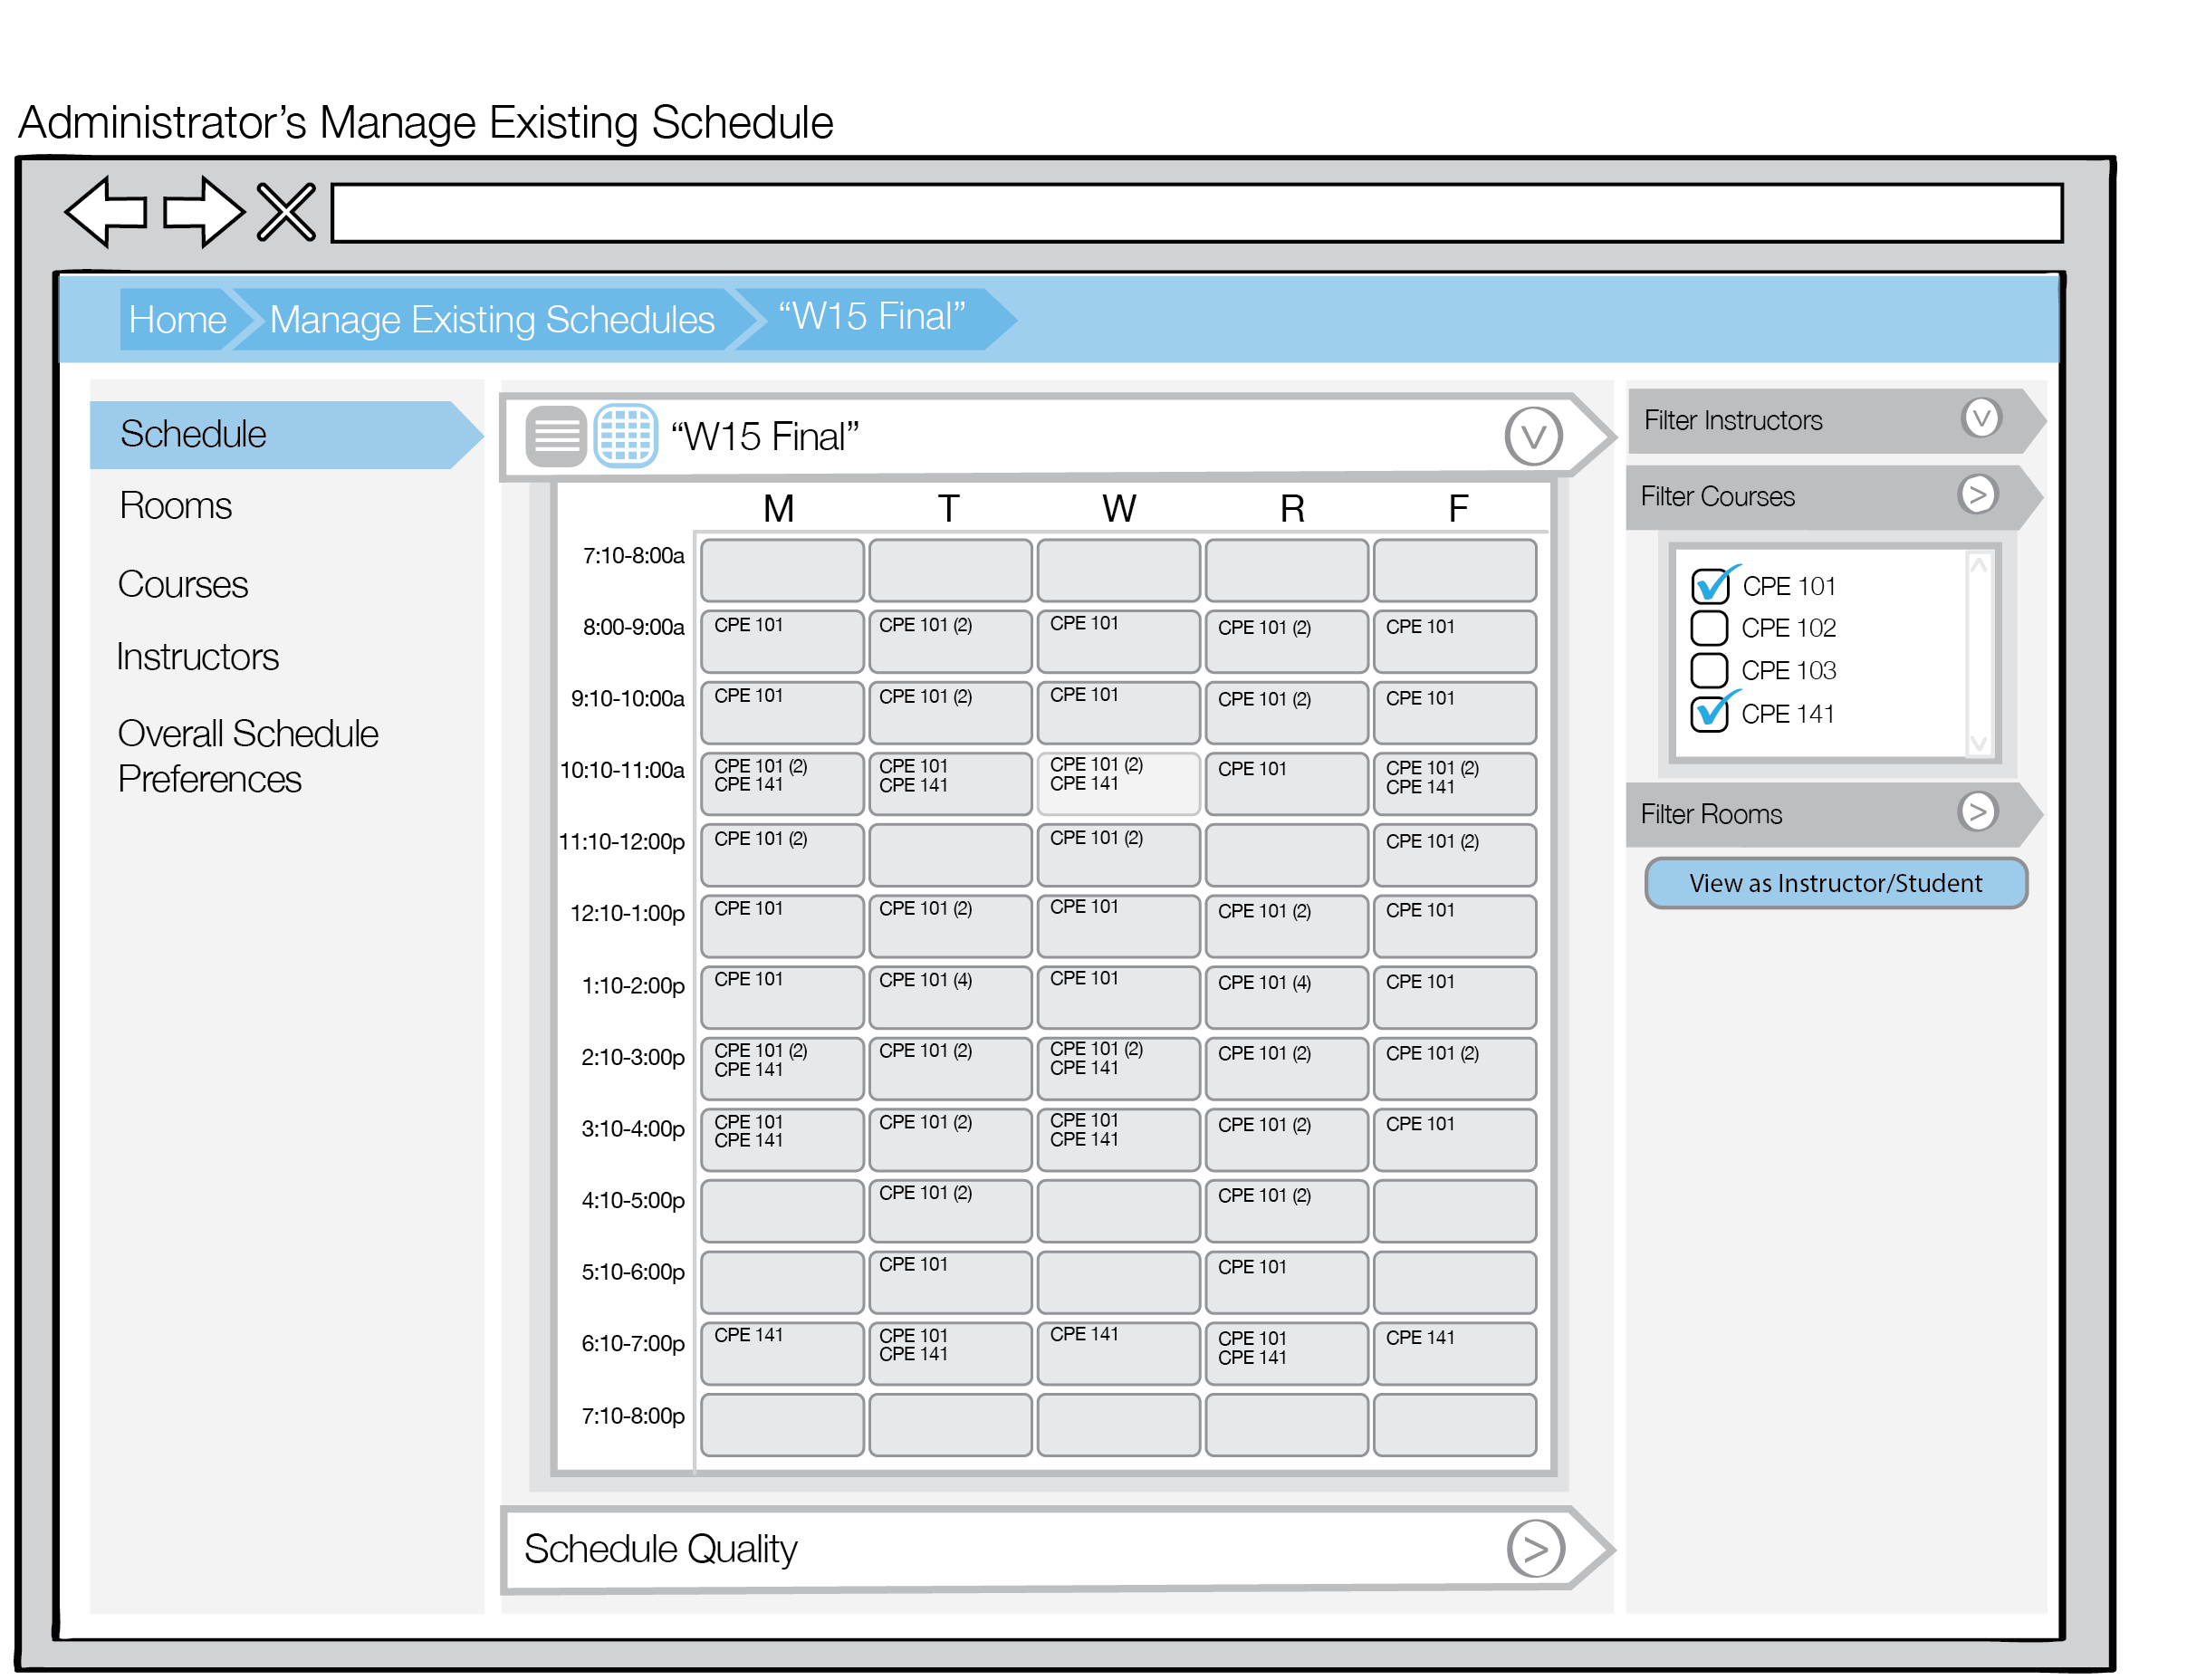
Task: Open Overall Schedule Preferences
Action: coord(248,756)
